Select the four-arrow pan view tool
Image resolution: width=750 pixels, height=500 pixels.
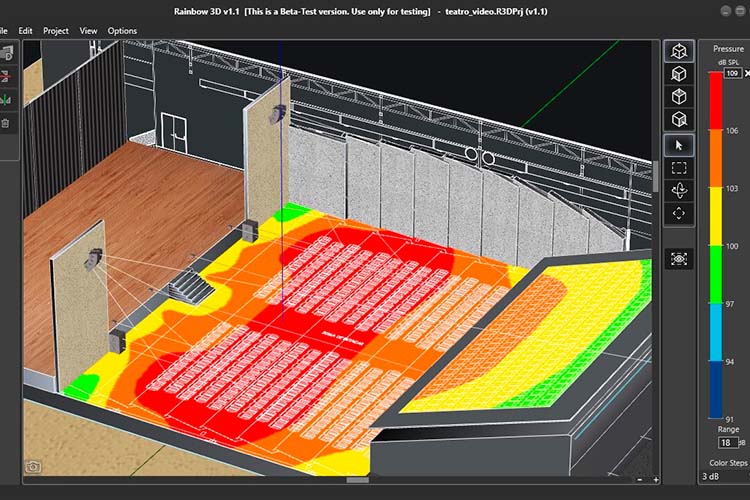(679, 213)
